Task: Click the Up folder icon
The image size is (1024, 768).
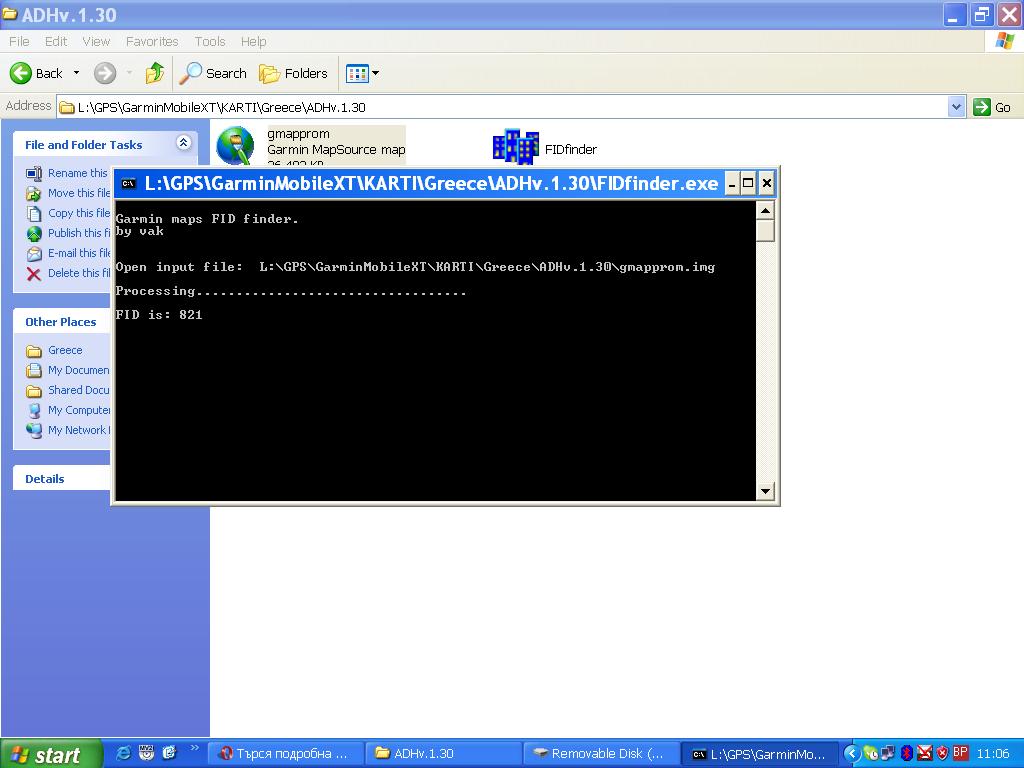Action: (x=155, y=73)
